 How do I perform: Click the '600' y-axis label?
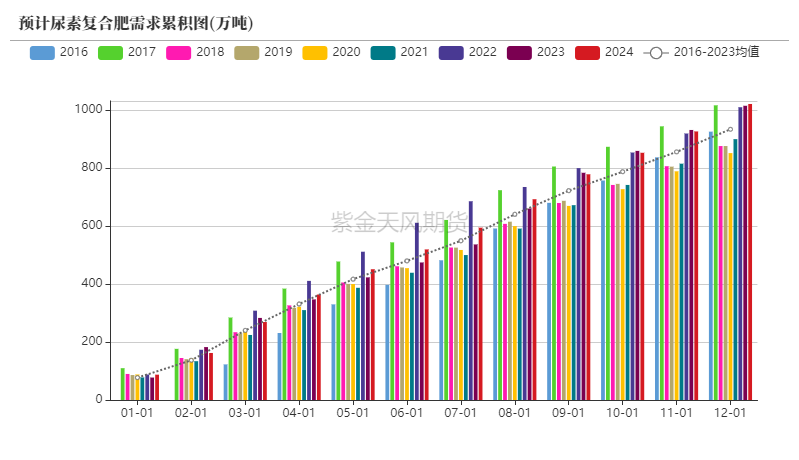92,226
